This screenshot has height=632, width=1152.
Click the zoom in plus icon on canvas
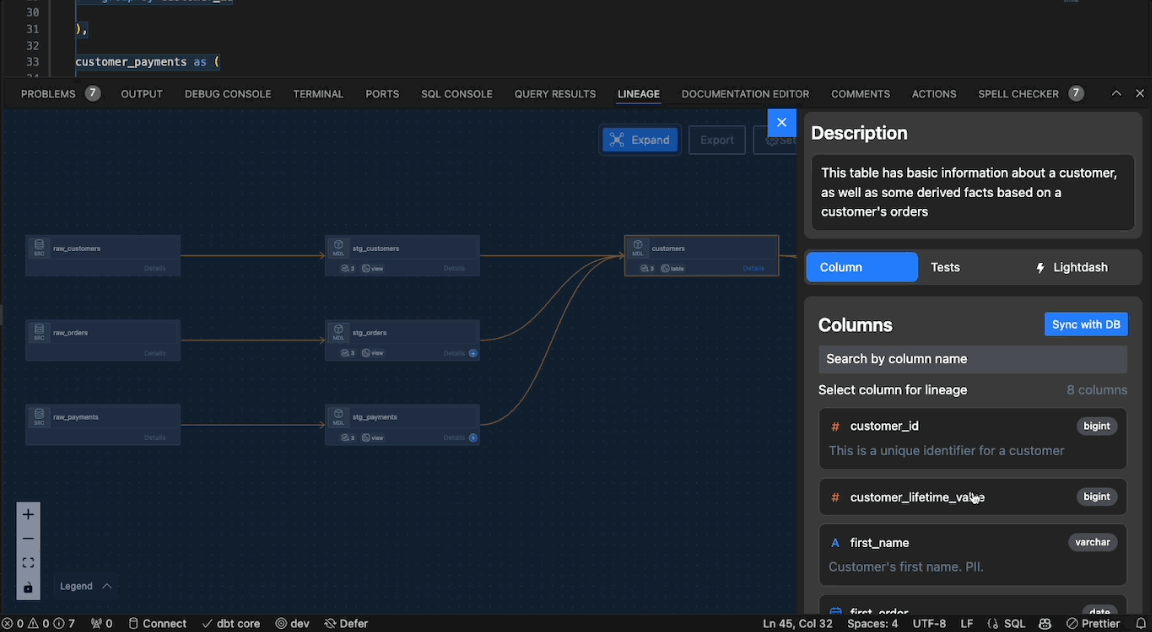coord(28,513)
